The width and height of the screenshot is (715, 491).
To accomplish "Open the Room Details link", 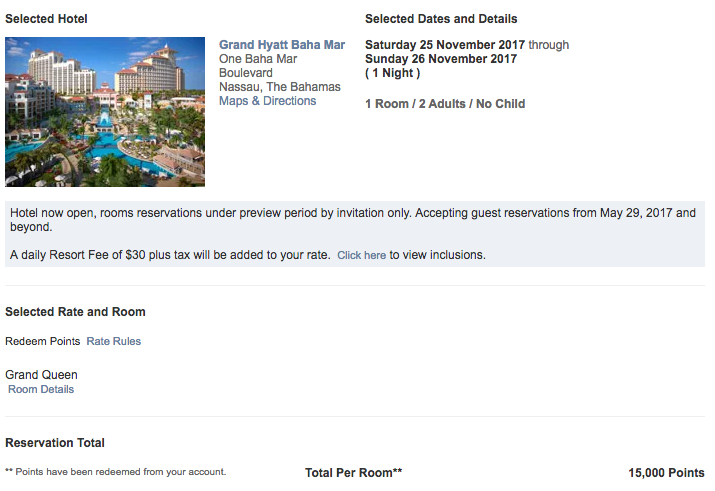I will pyautogui.click(x=41, y=389).
